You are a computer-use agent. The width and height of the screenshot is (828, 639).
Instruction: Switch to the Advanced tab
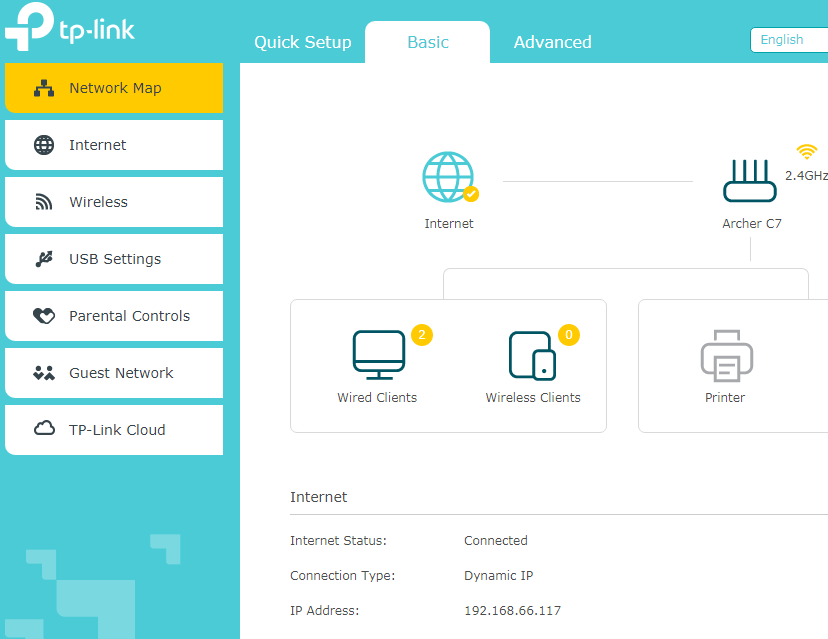coord(552,42)
